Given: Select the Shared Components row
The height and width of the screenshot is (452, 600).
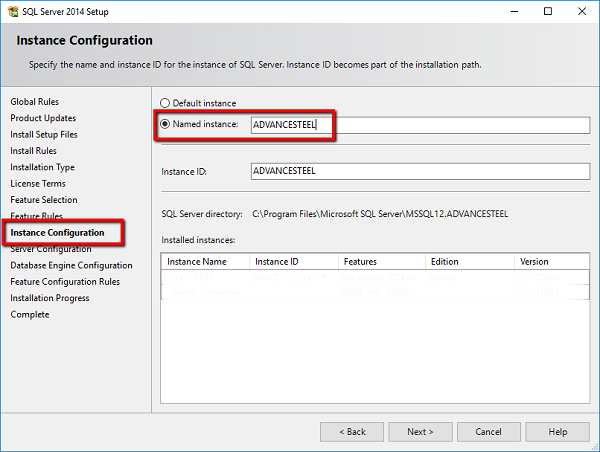Looking at the screenshot, I should coord(375,292).
